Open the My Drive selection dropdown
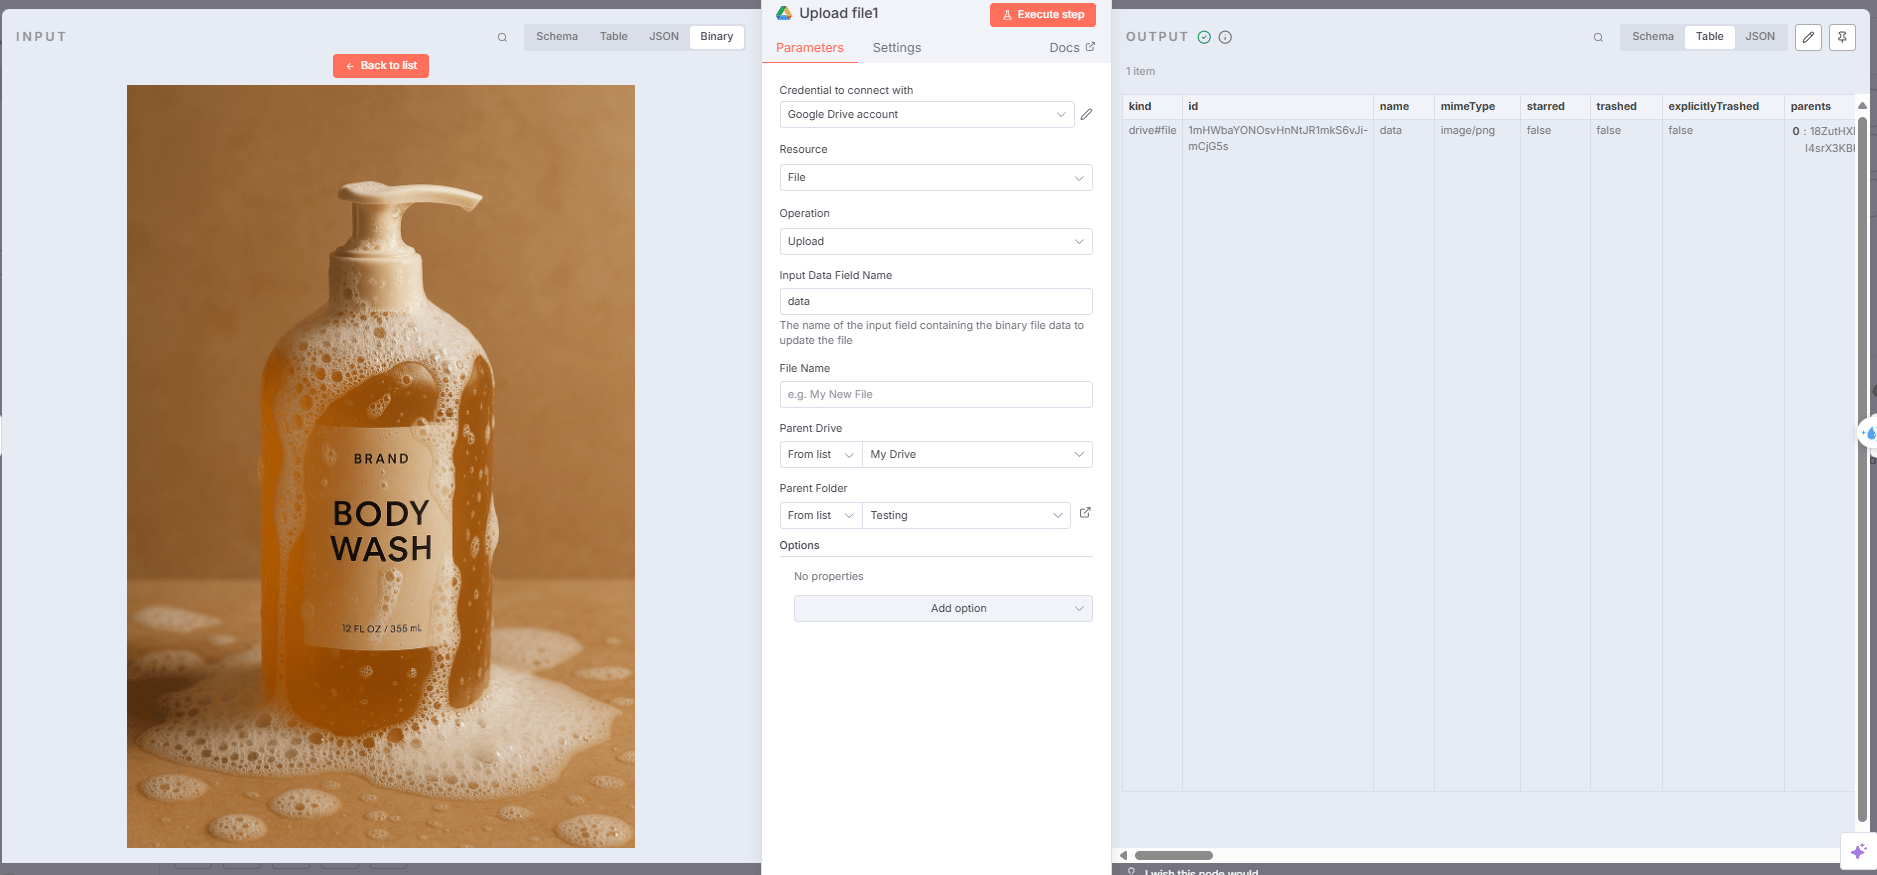Screen dimensions: 1877x875 pos(977,454)
